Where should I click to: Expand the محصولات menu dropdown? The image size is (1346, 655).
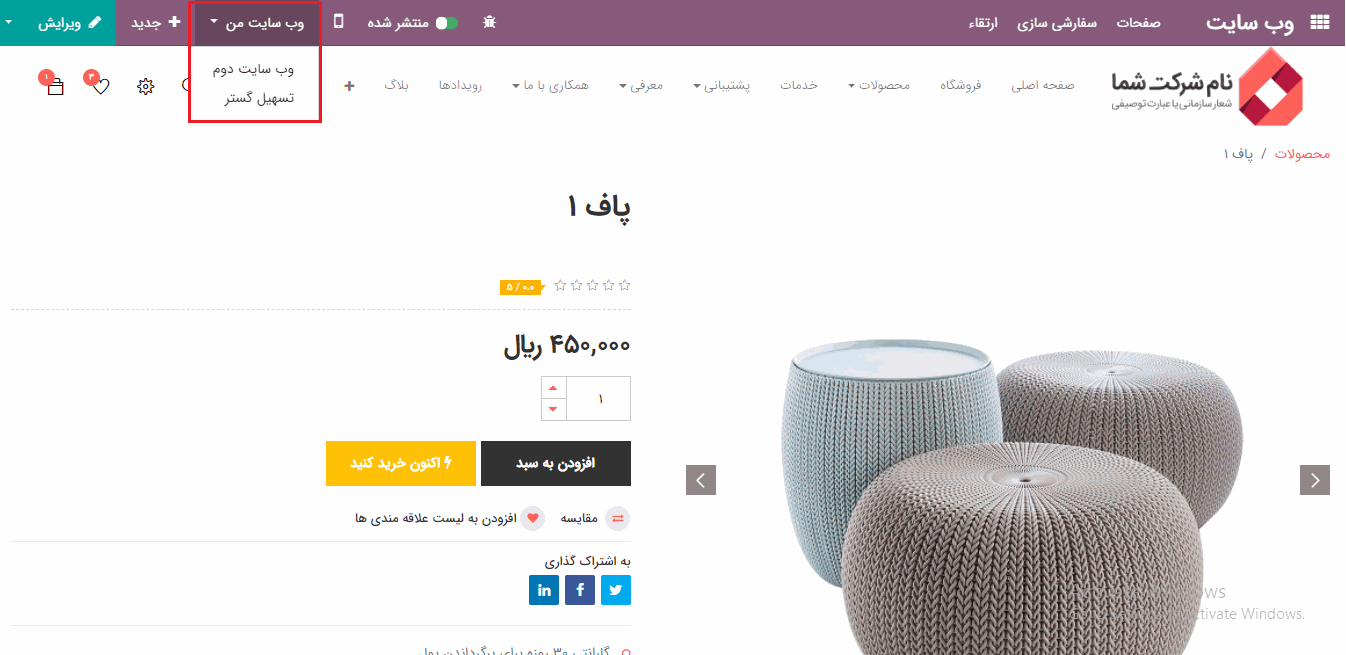879,86
